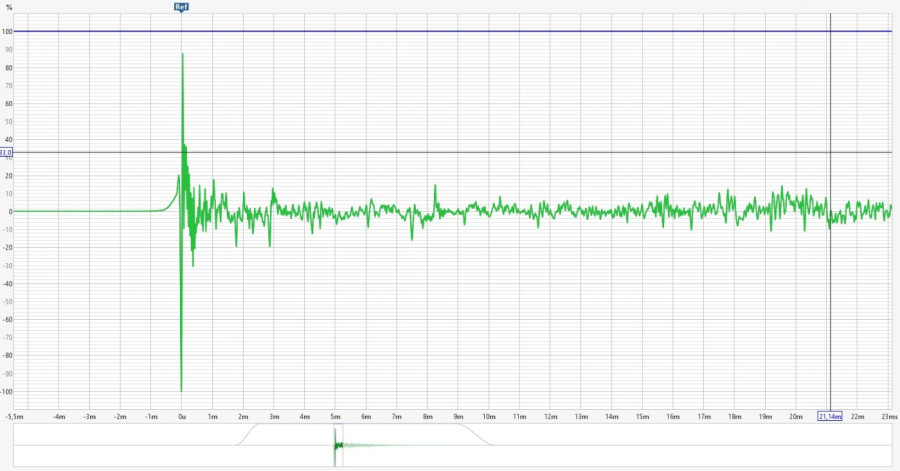Click the 20m tick label on the time axis

pos(796,416)
